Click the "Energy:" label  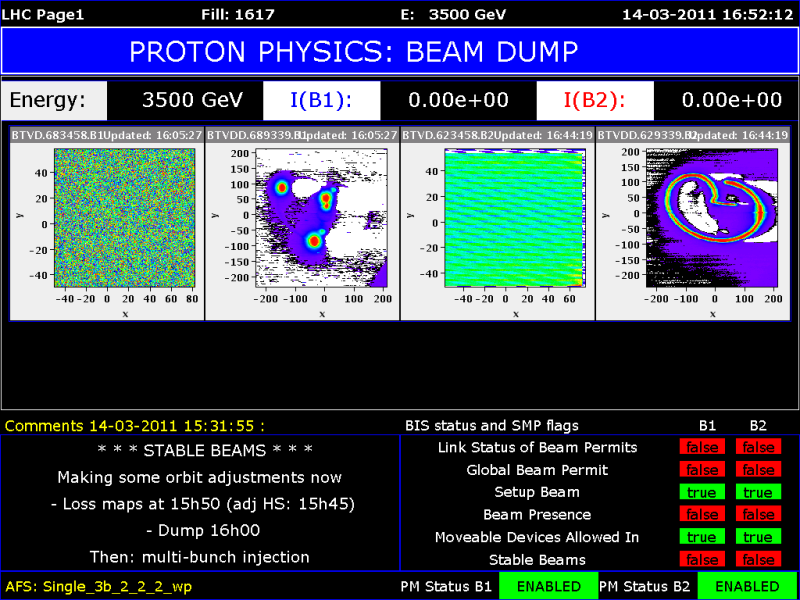(54, 100)
